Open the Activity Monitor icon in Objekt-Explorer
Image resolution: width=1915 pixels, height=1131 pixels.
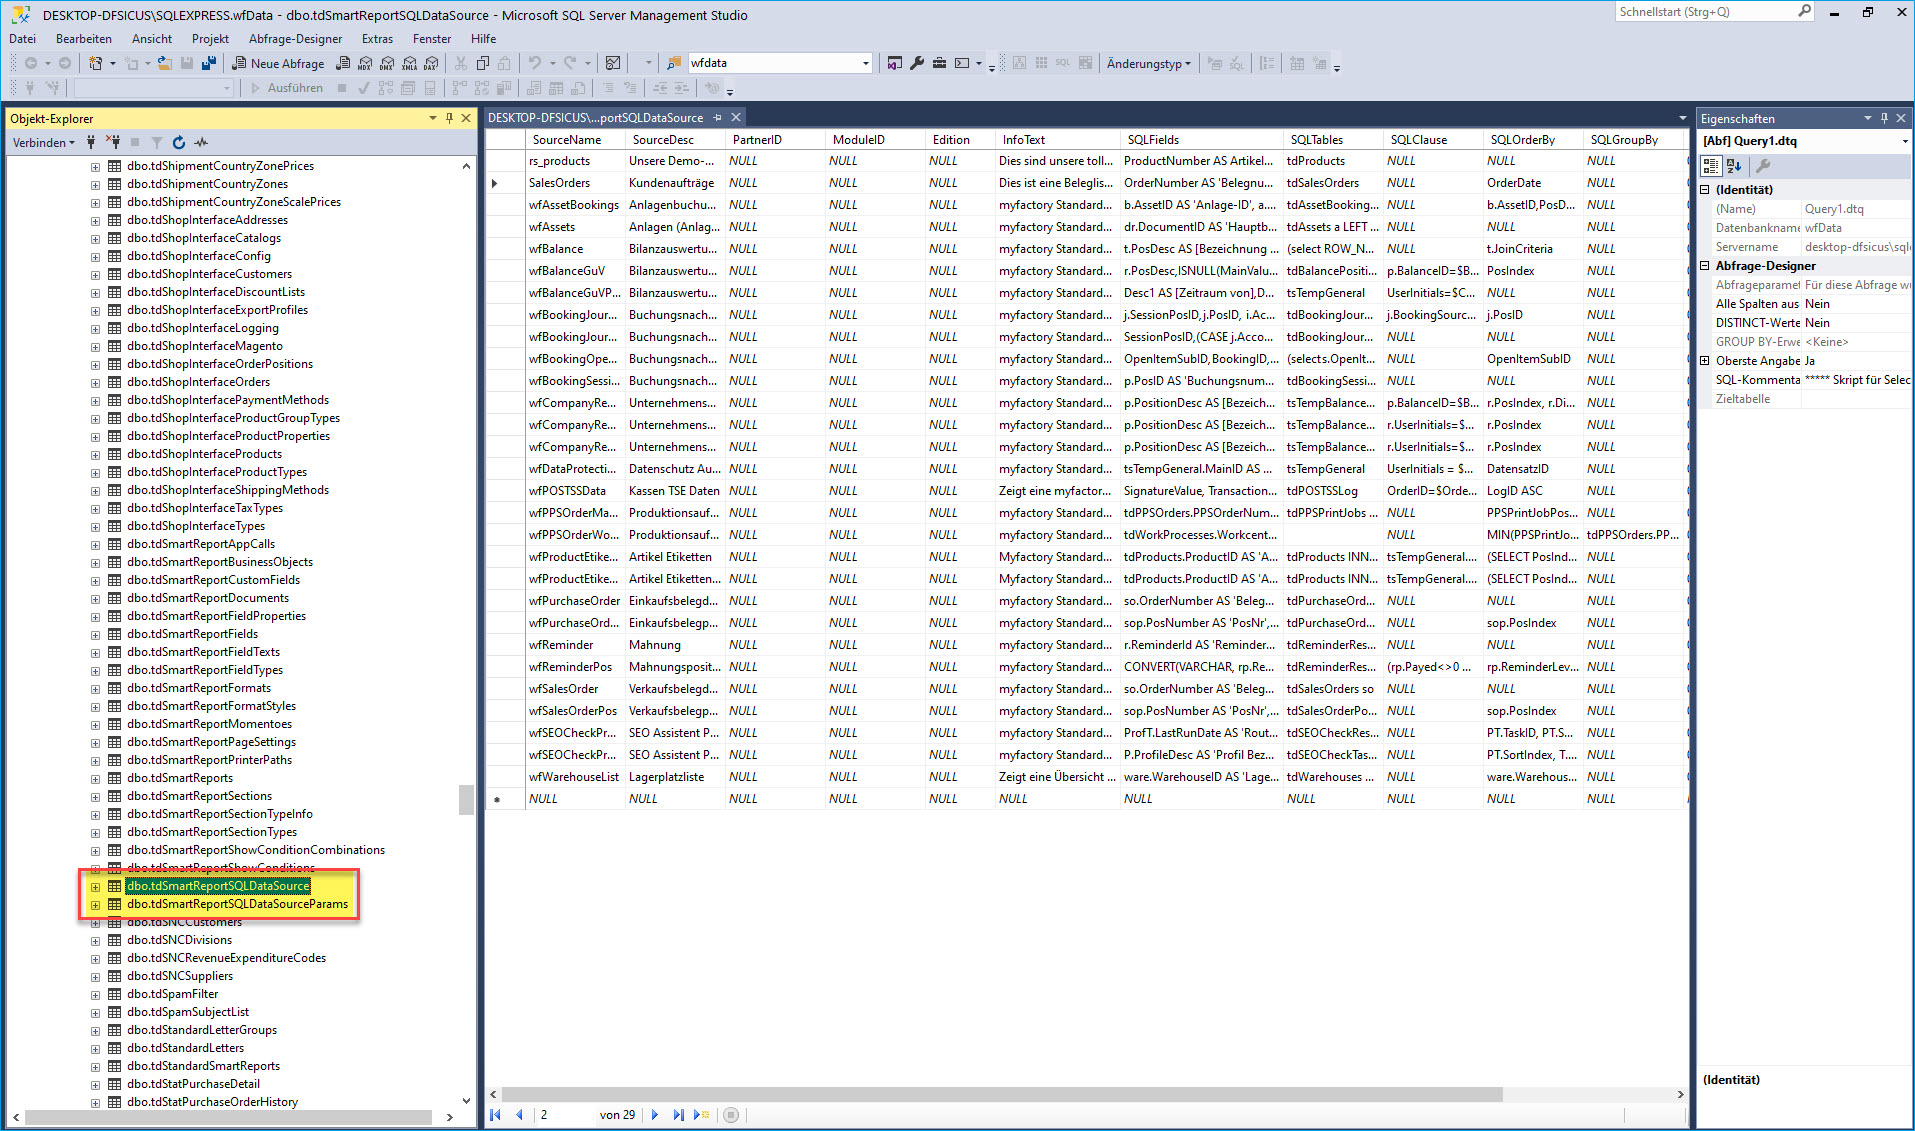202,143
